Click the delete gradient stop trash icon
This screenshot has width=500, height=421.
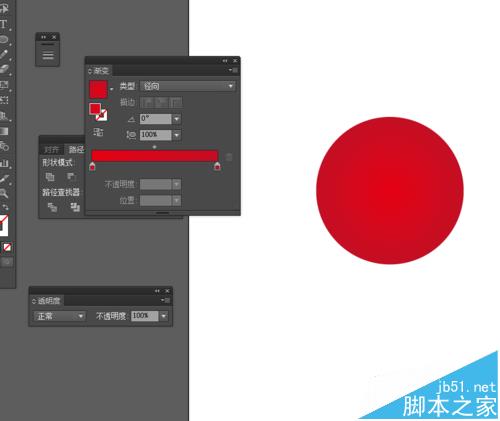[x=229, y=157]
